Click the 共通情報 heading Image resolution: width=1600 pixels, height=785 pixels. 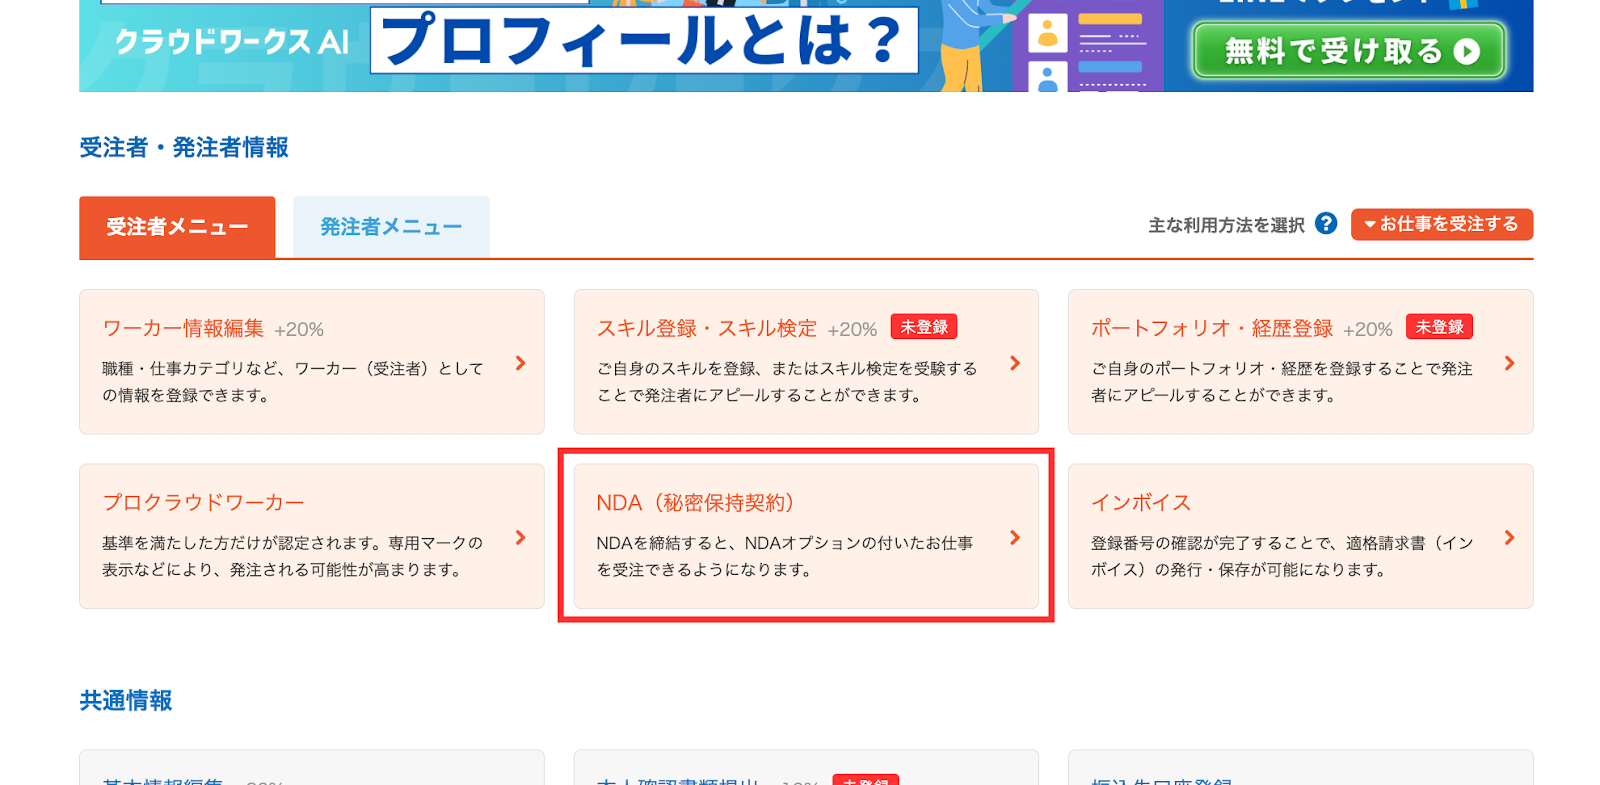pos(126,701)
